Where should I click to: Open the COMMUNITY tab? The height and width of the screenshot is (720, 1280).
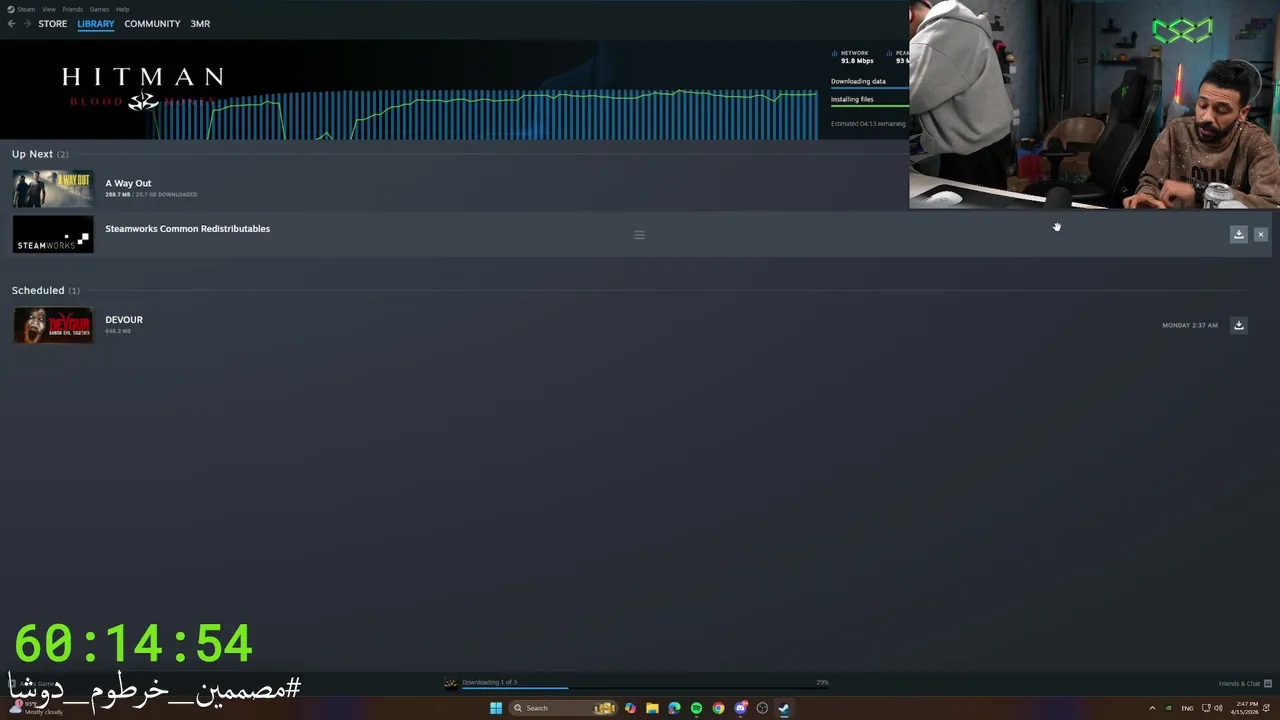point(152,24)
